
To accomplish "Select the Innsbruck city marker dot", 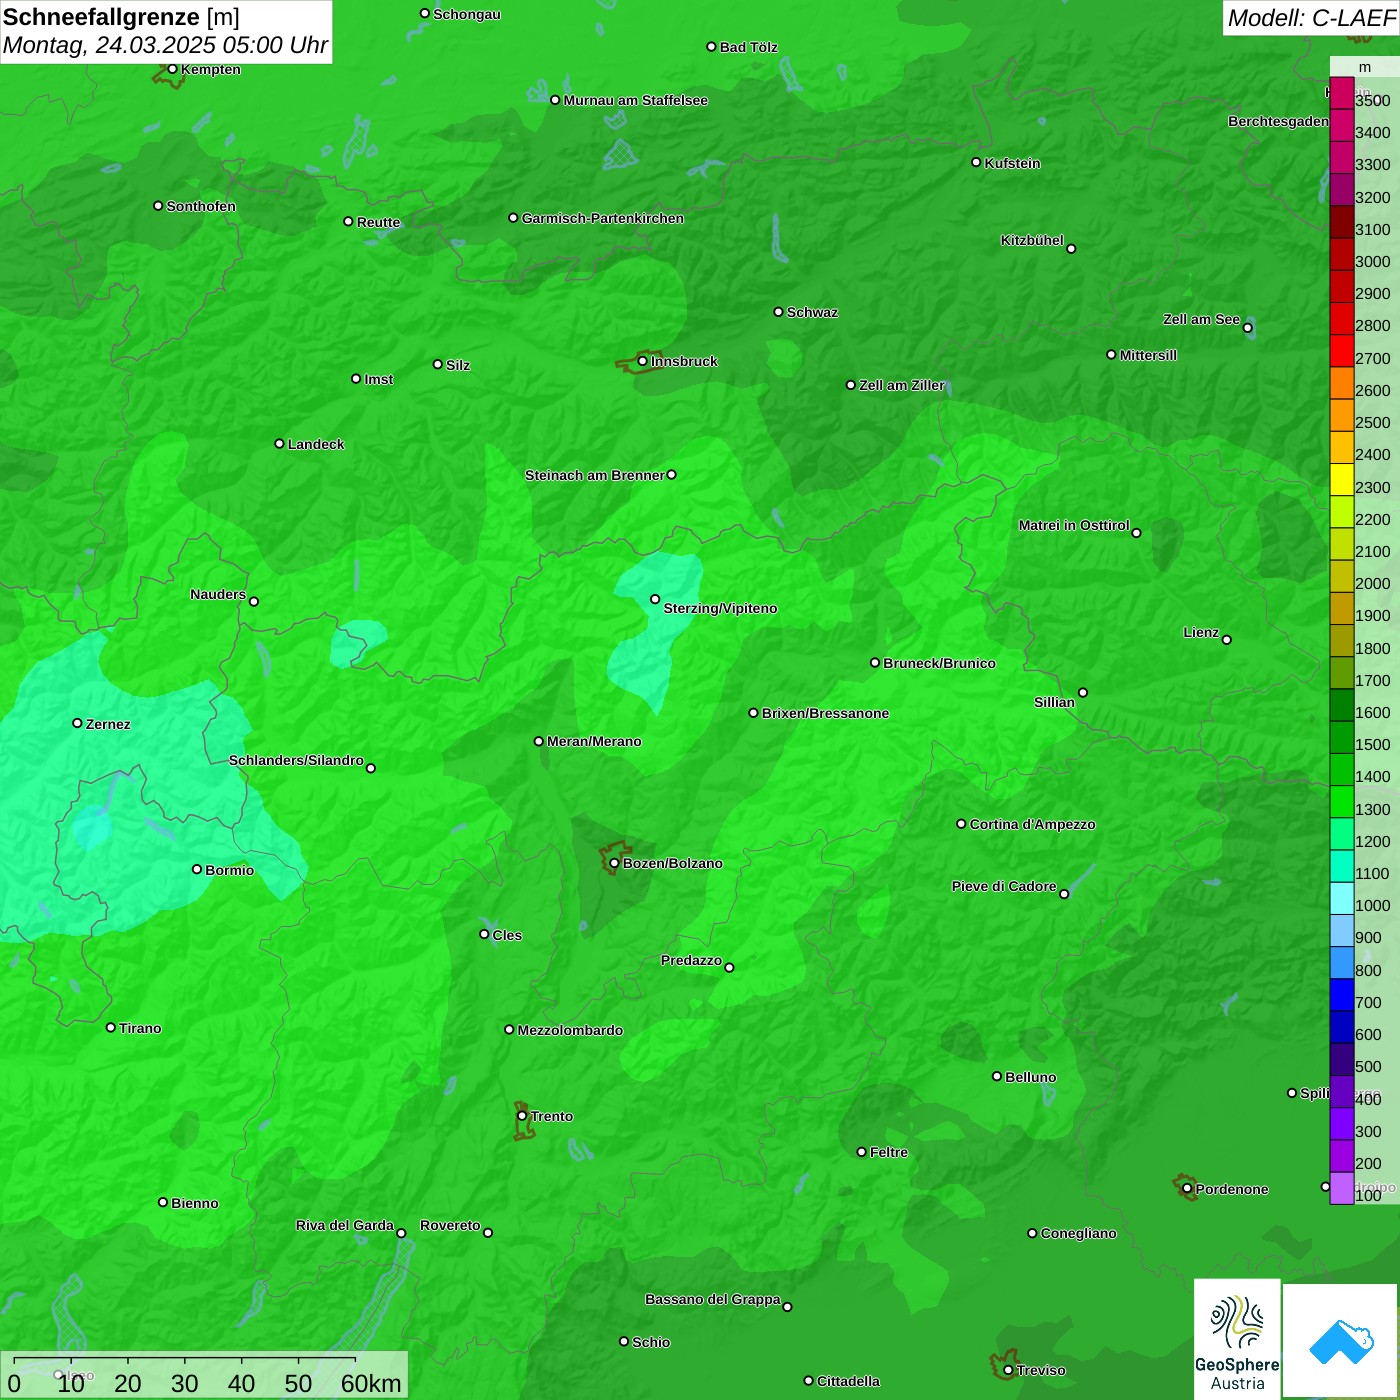I will coord(643,361).
